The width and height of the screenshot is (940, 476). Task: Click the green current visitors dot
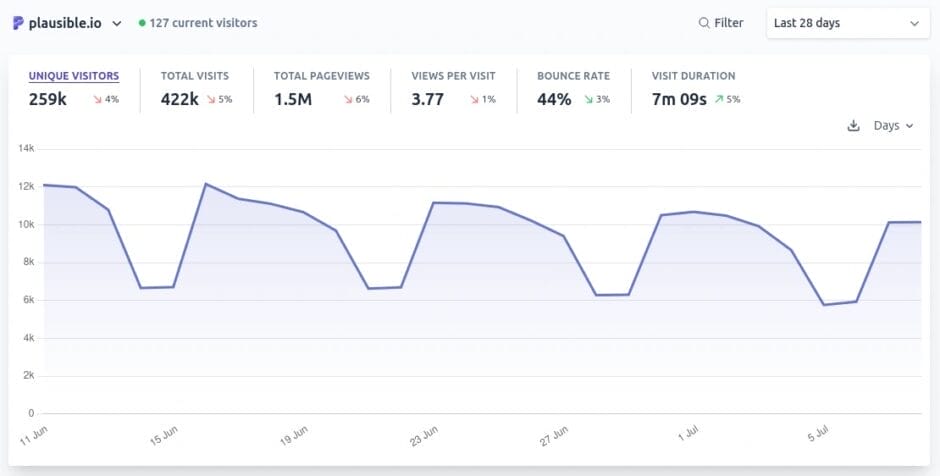tap(142, 23)
